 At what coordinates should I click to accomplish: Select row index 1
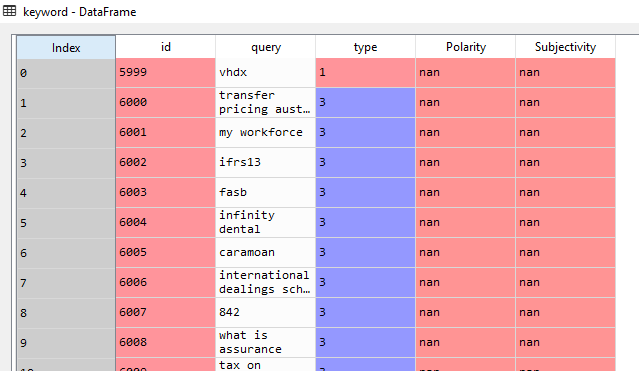pos(66,103)
